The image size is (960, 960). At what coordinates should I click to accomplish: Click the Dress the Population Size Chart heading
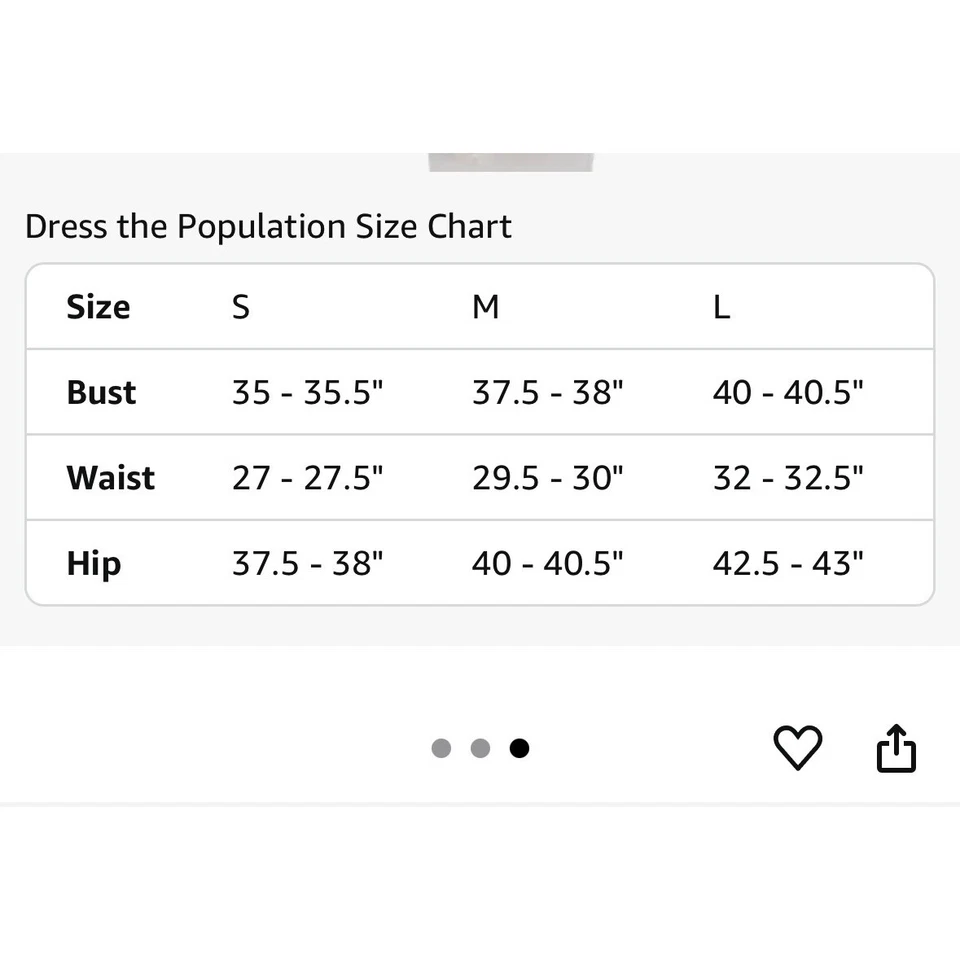268,226
